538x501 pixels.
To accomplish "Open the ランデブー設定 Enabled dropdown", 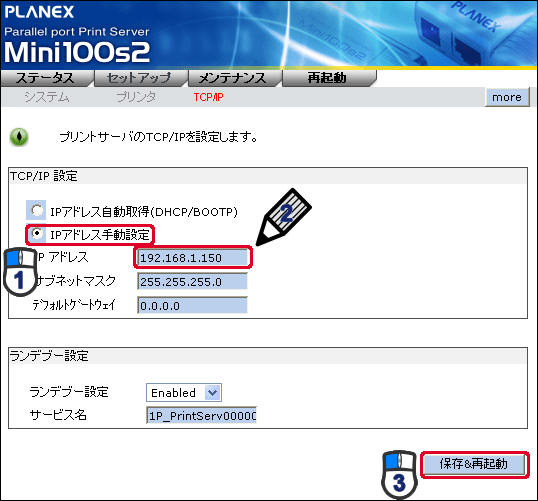I will [184, 393].
